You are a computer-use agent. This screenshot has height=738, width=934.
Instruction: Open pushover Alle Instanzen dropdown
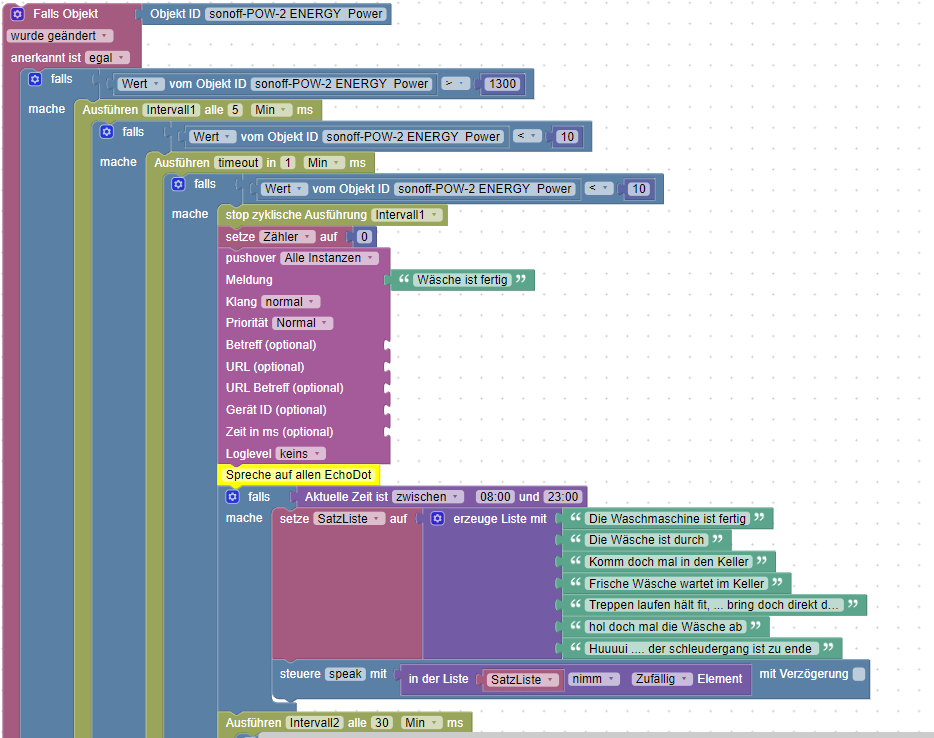[x=329, y=258]
